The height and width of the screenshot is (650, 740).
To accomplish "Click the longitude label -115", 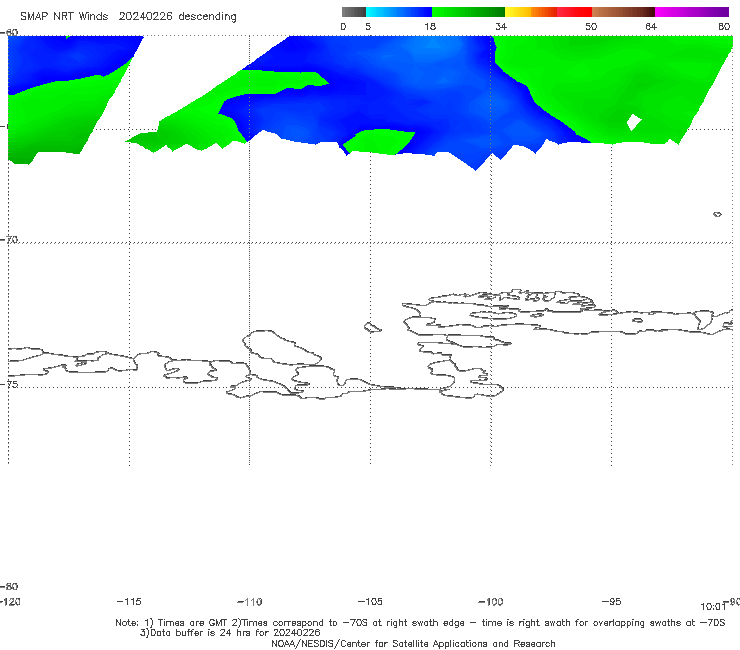I will tap(129, 601).
